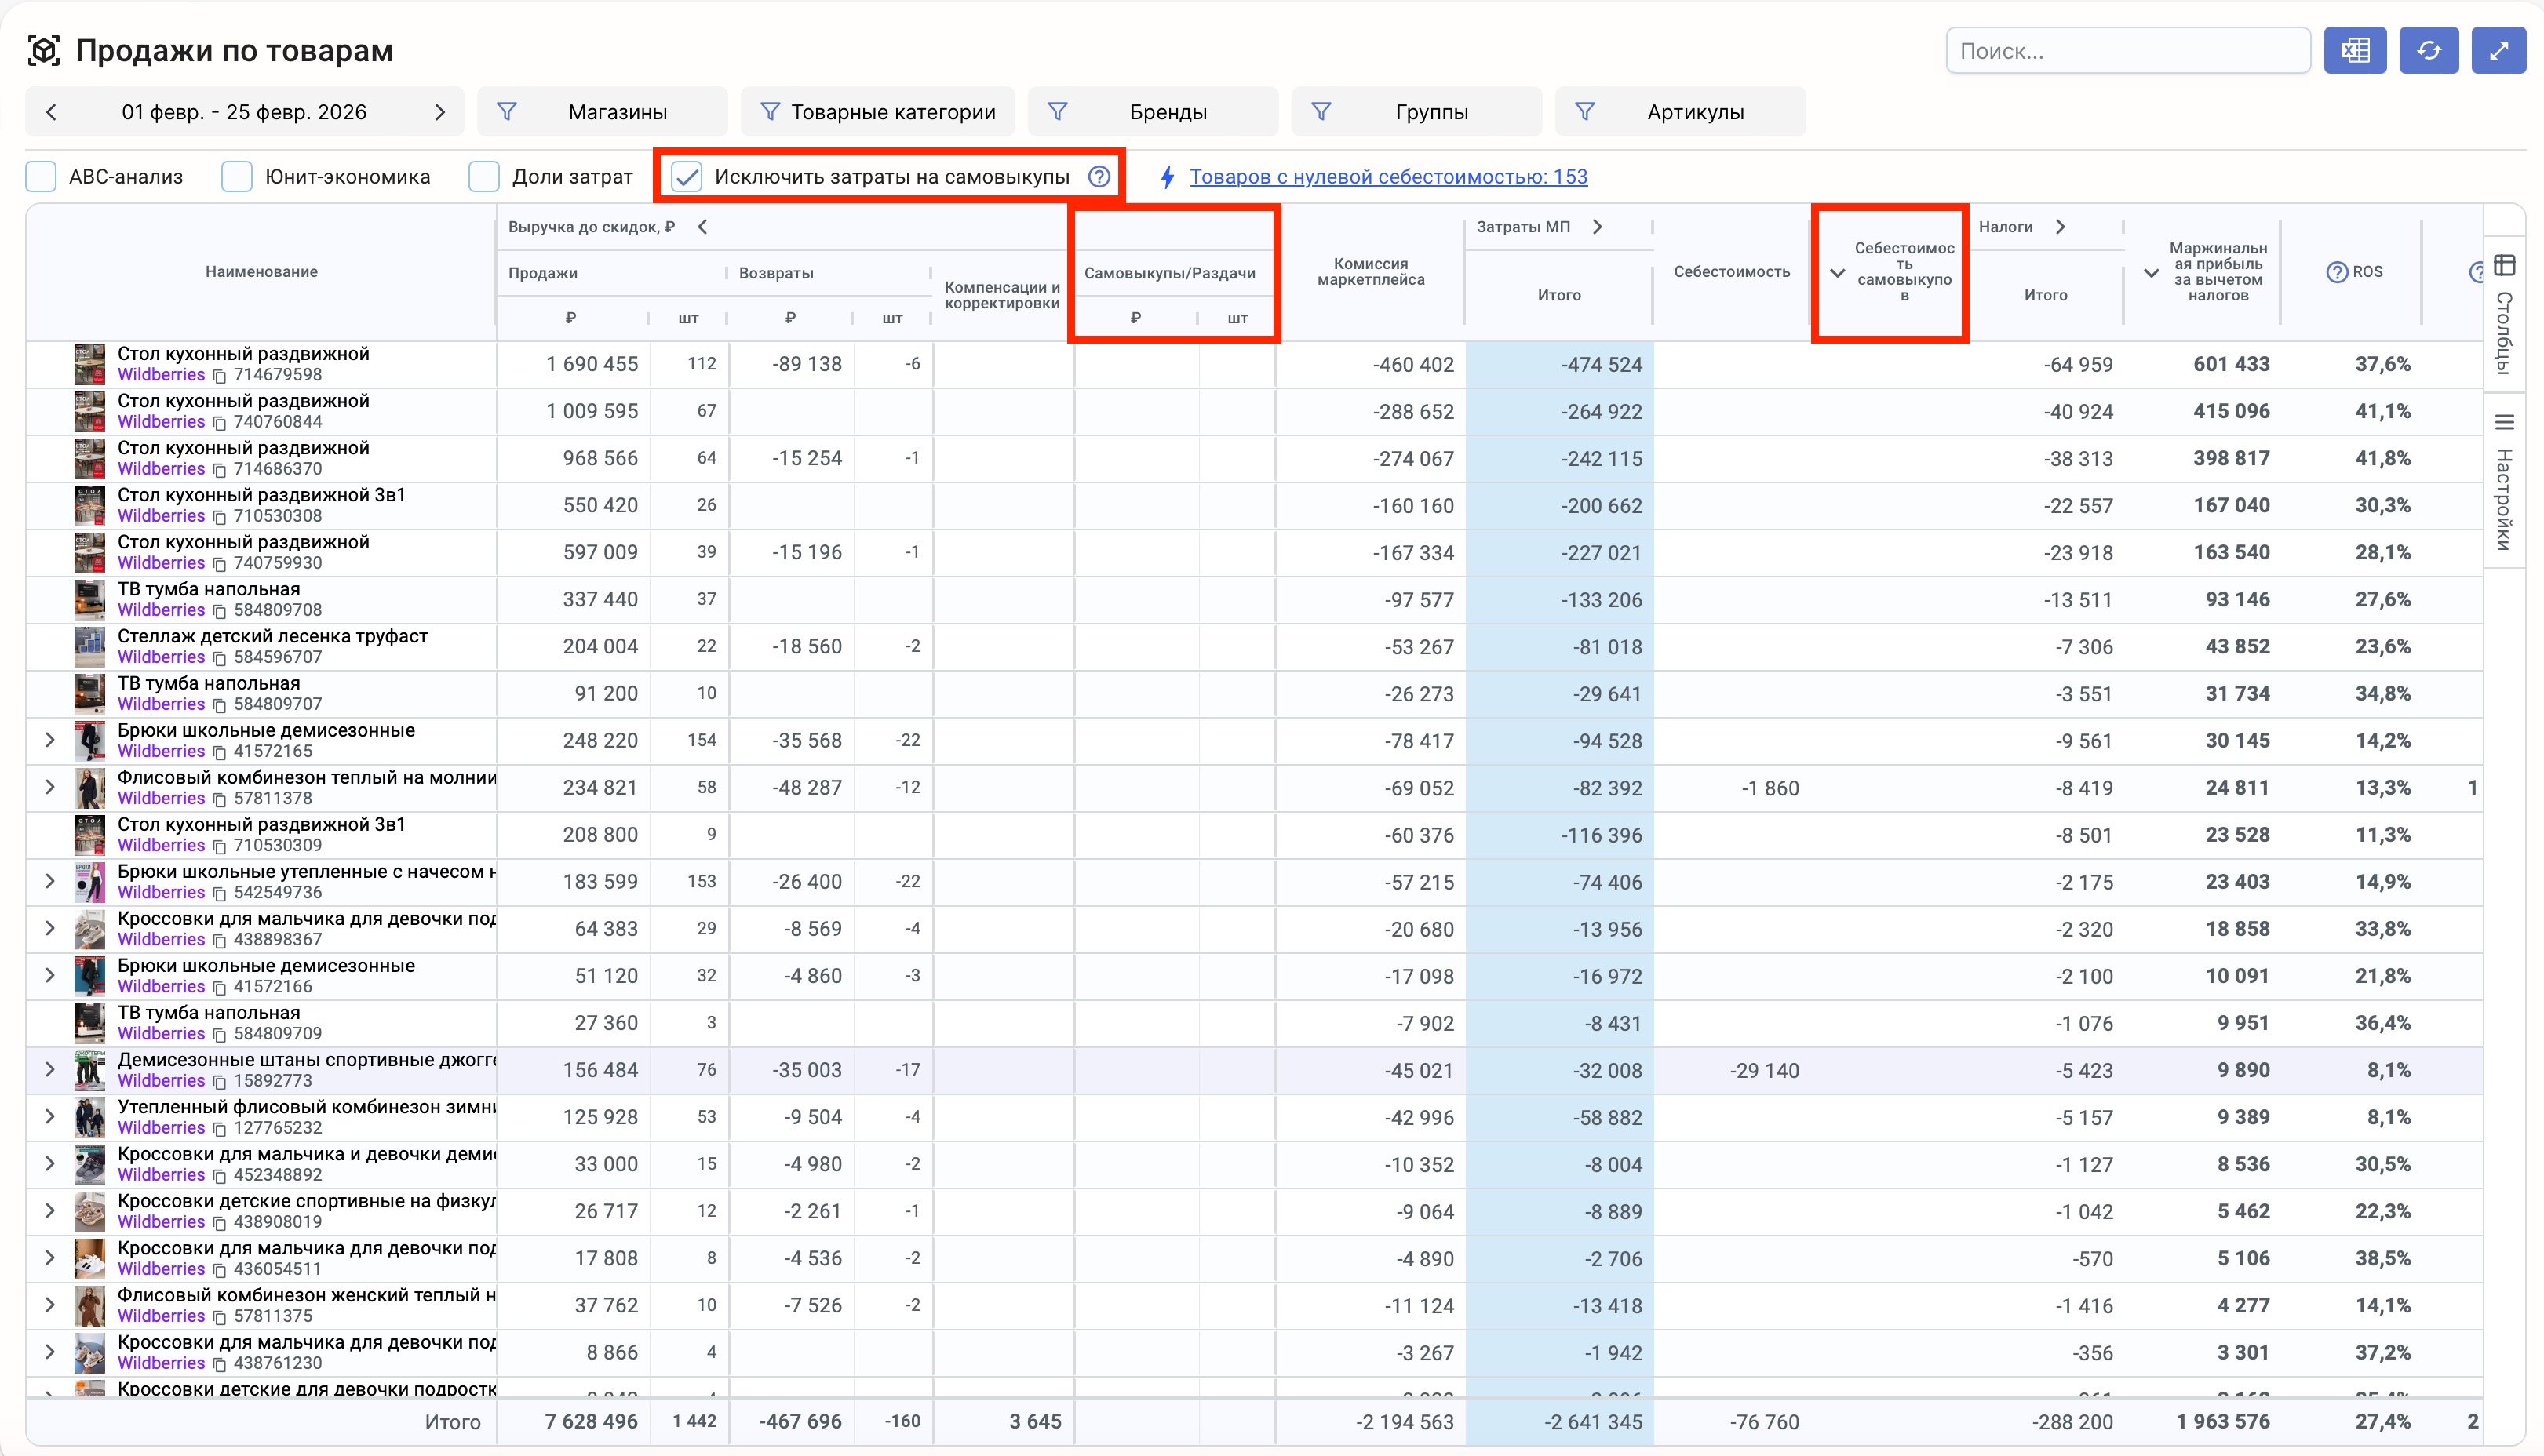Click the Поиск search field
This screenshot has width=2544, height=1456.
point(2127,51)
